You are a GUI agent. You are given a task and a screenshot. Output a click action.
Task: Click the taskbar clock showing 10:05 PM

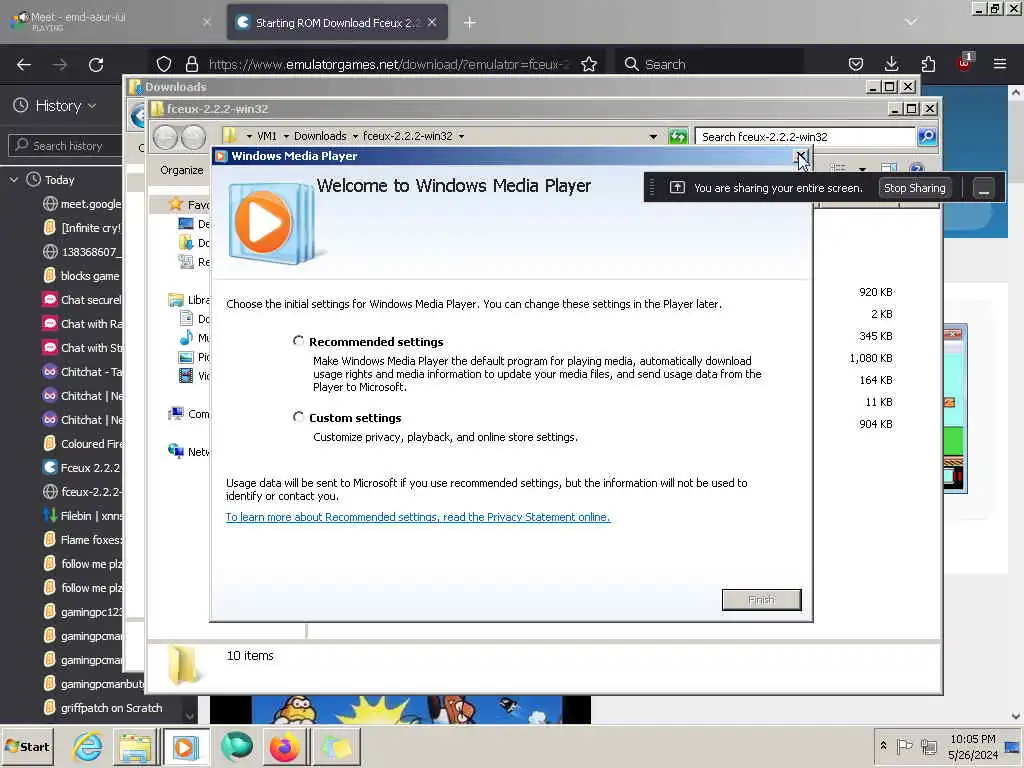click(973, 746)
